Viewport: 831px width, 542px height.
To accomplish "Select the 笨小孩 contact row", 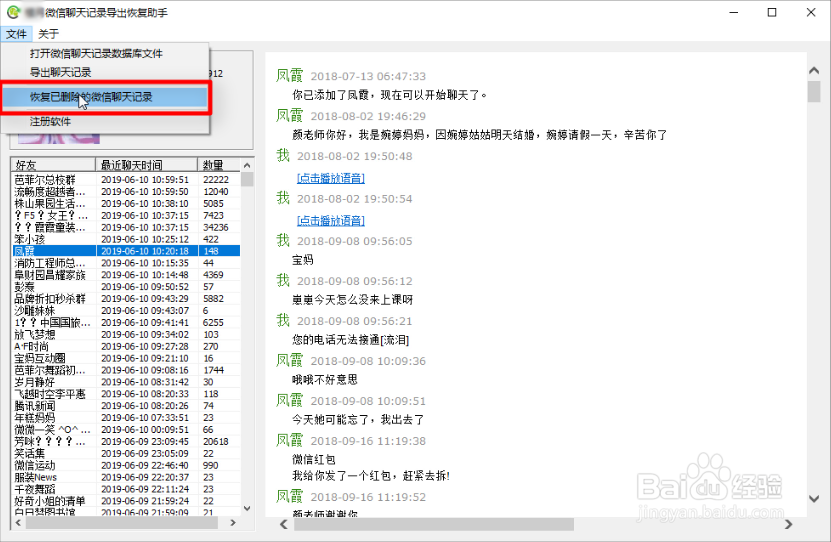I will coord(126,239).
